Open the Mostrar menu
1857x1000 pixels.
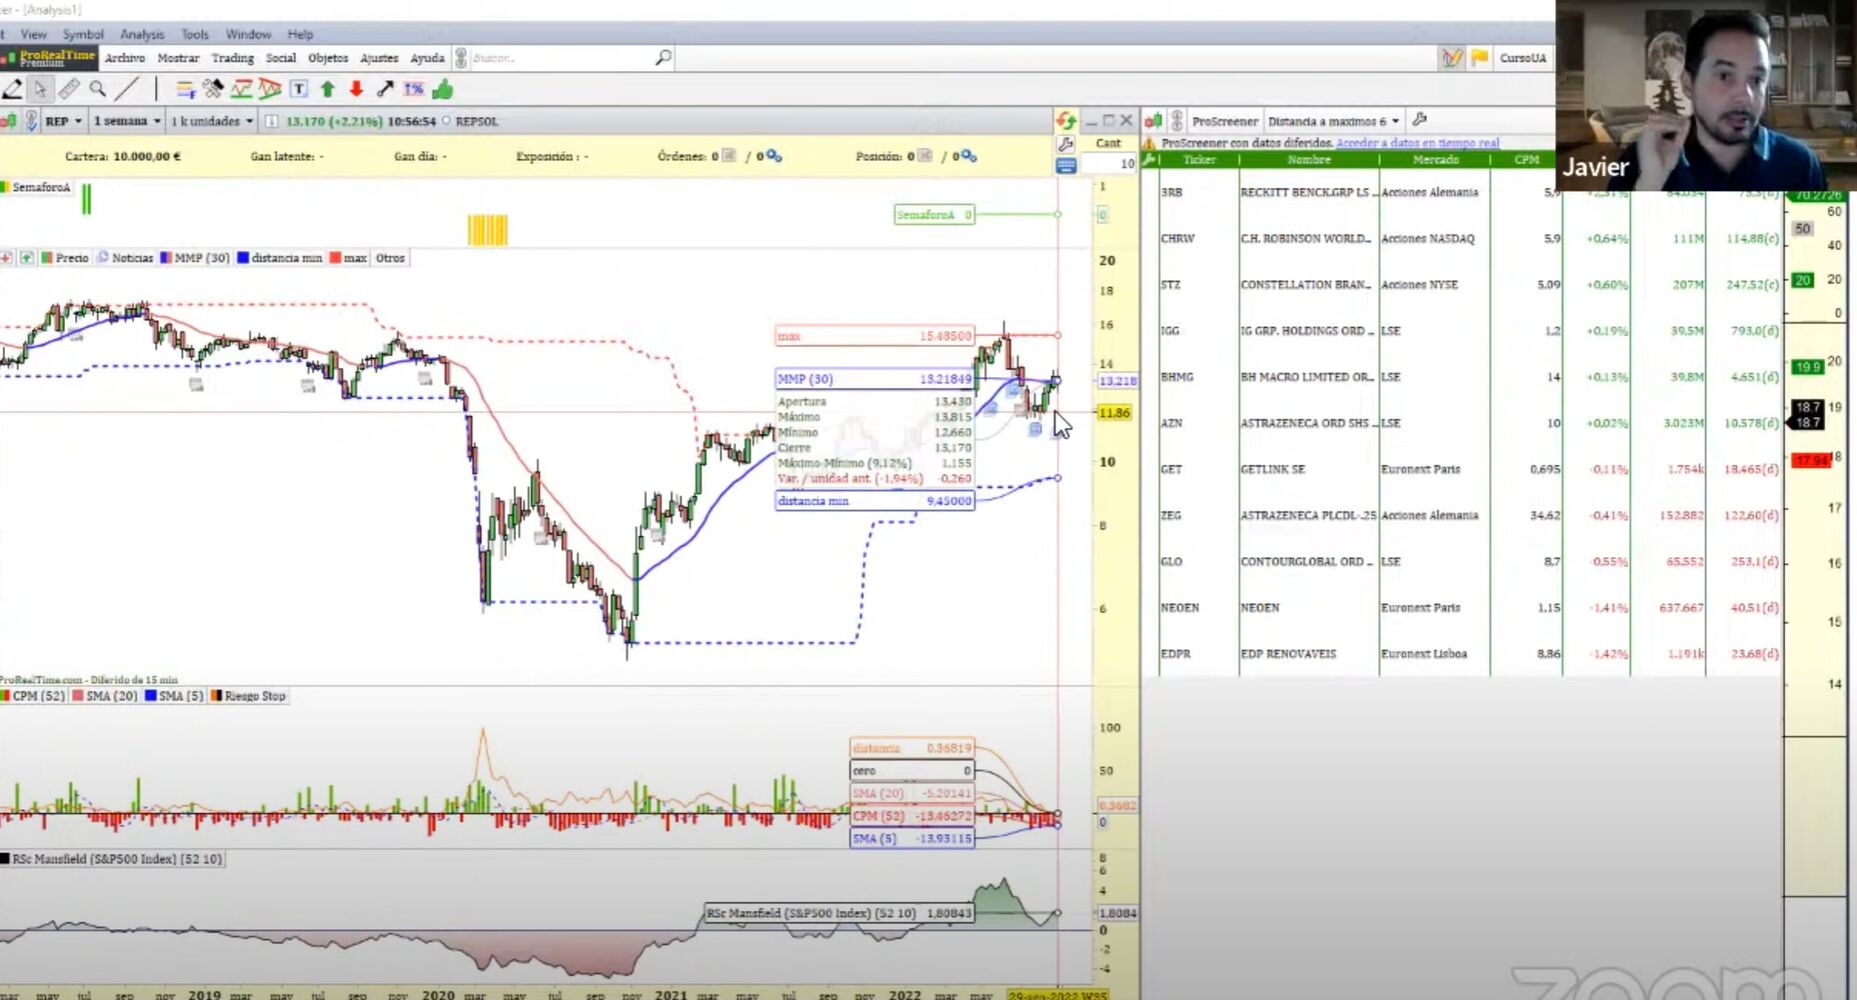pos(178,58)
